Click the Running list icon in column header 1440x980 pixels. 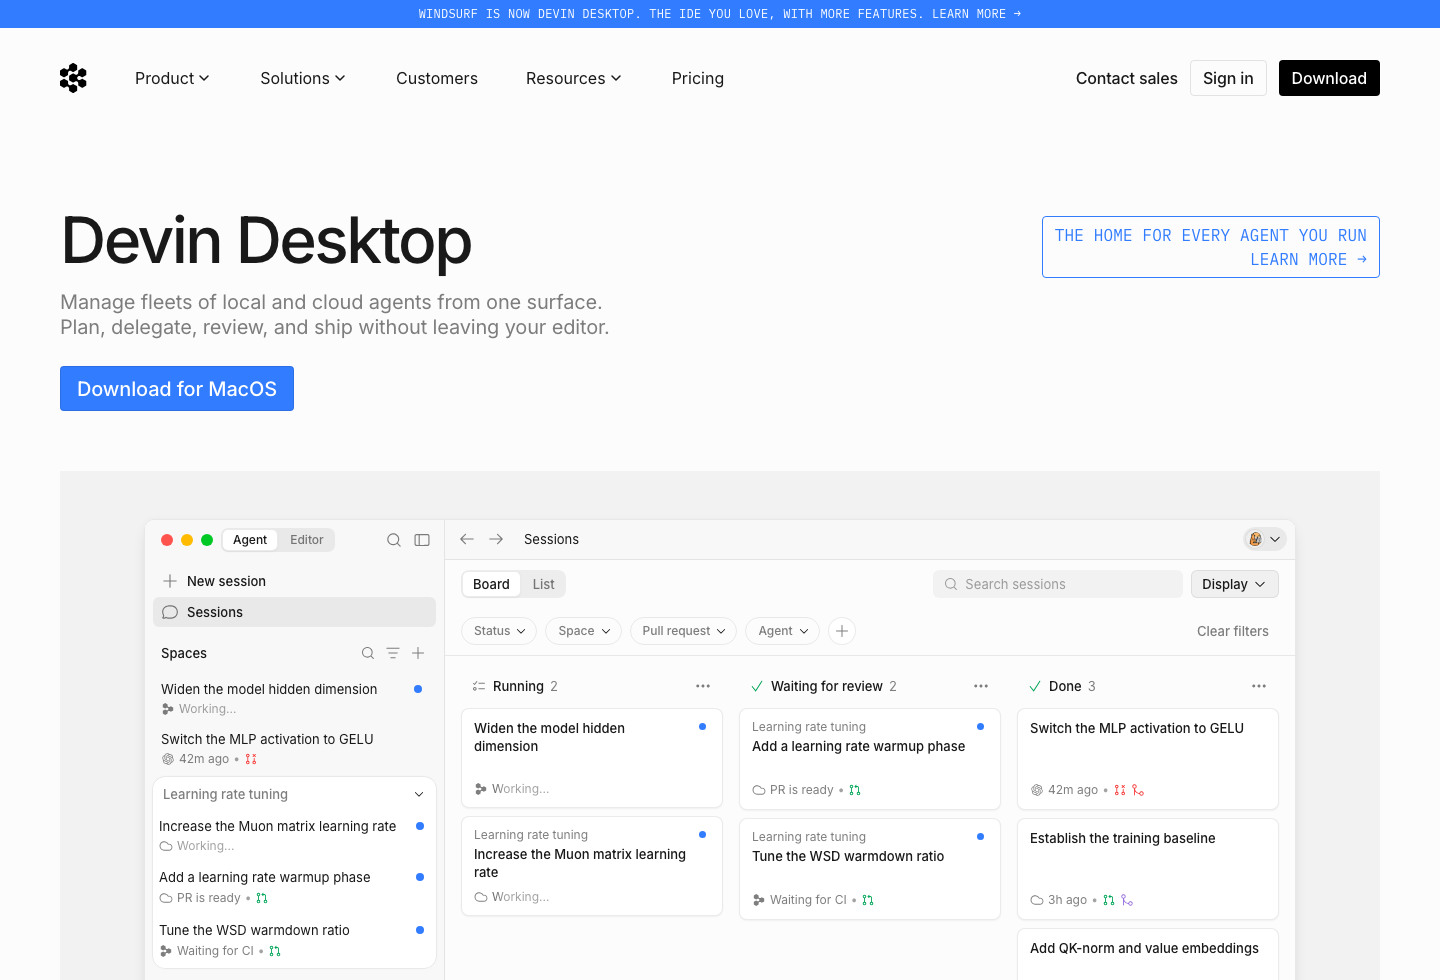479,686
